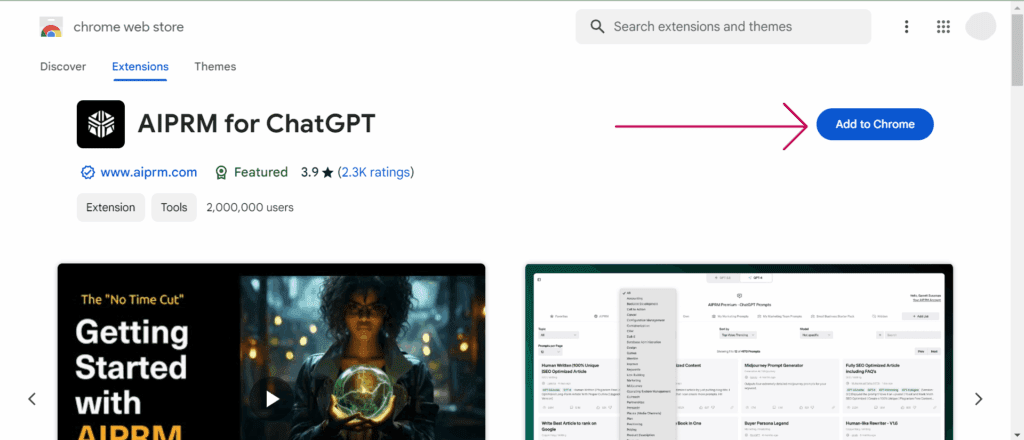This screenshot has height=440, width=1024.
Task: Click the Chrome Web Store logo
Action: 51,27
